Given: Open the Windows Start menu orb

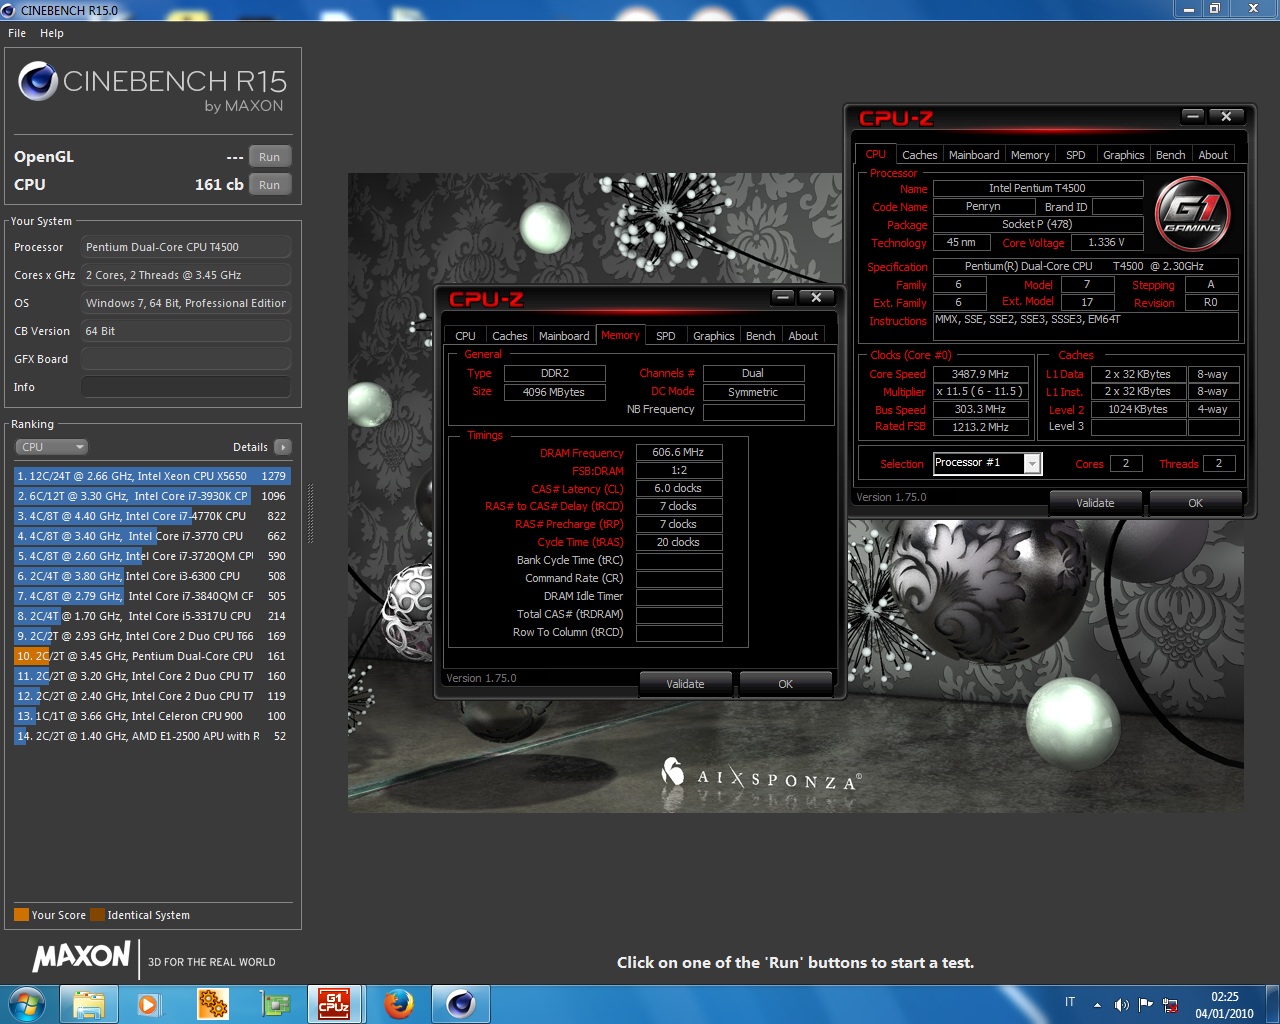Looking at the screenshot, I should tap(27, 1003).
